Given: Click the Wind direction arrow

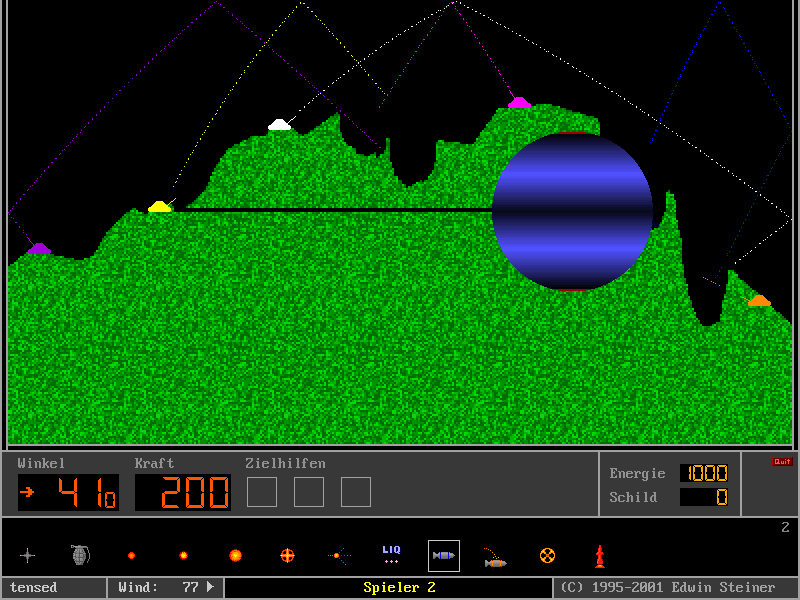Looking at the screenshot, I should click(x=210, y=587).
